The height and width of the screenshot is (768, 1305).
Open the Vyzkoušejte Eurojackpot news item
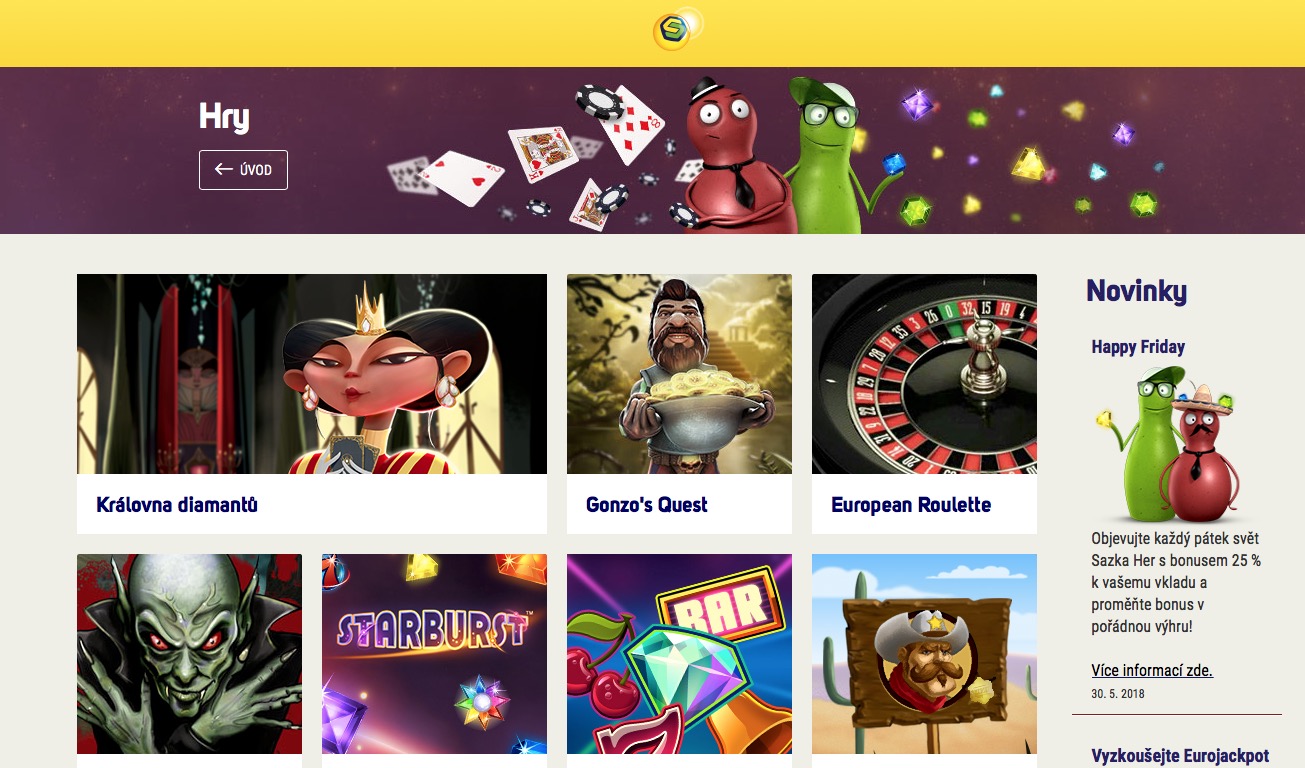click(1180, 755)
